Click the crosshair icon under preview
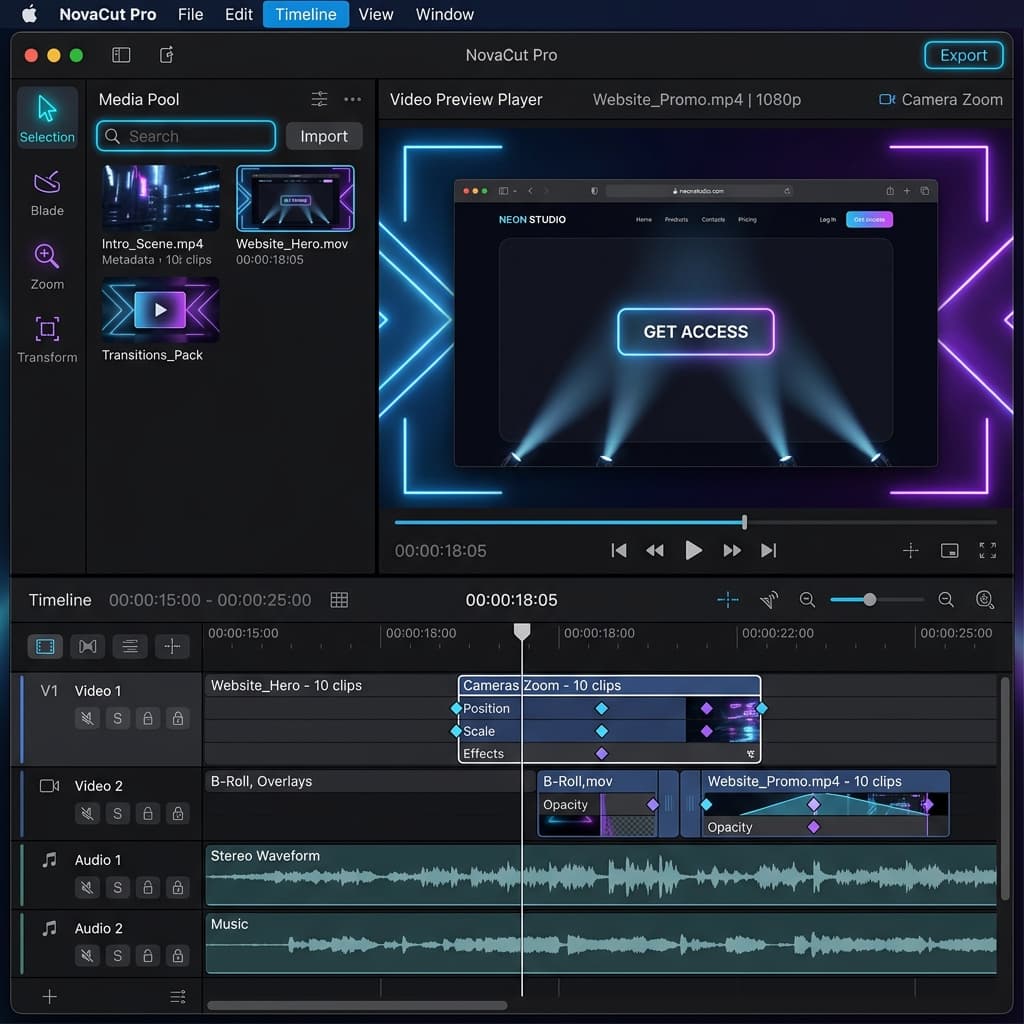1024x1024 pixels. (910, 551)
